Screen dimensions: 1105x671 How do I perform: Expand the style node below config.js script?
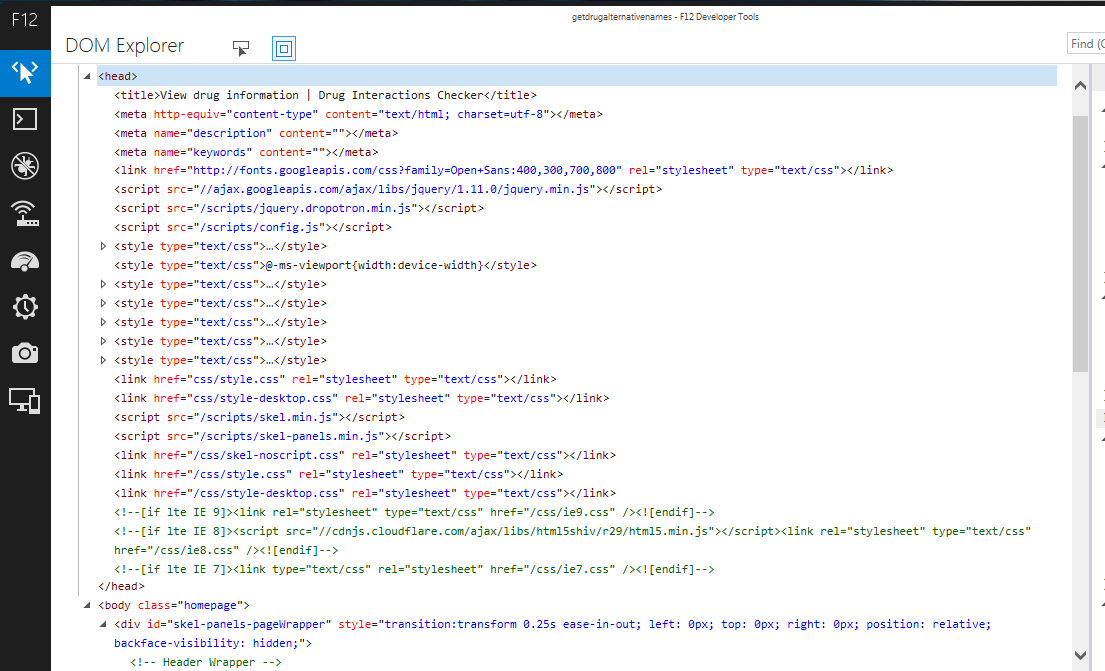[104, 246]
